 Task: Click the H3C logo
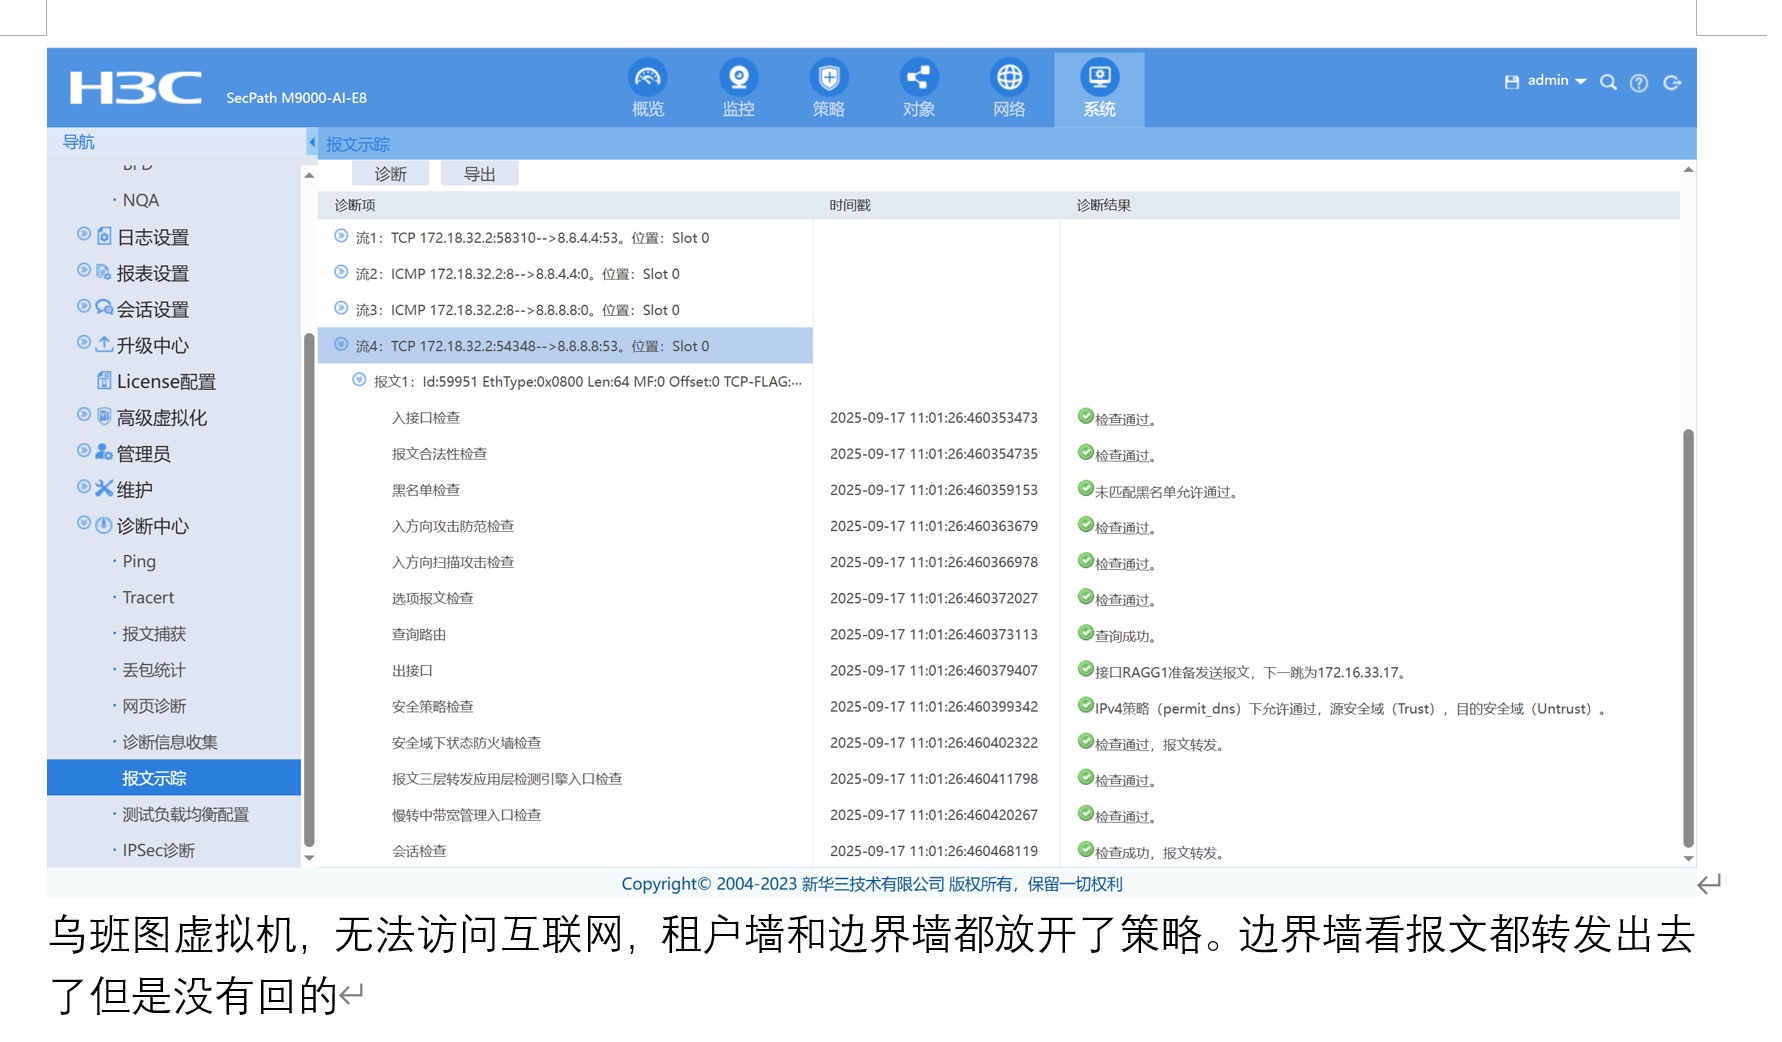135,88
